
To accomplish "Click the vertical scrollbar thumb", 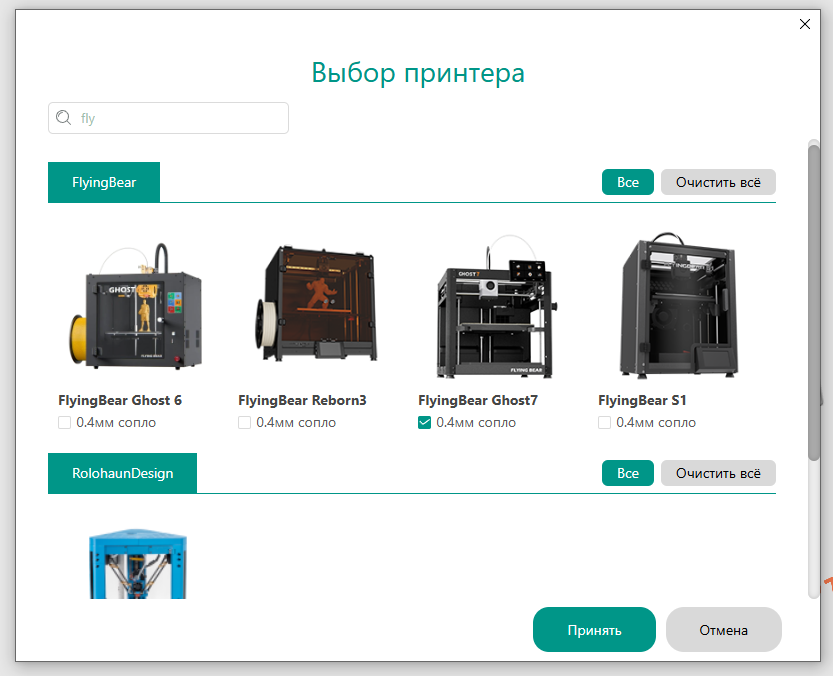I will (814, 303).
